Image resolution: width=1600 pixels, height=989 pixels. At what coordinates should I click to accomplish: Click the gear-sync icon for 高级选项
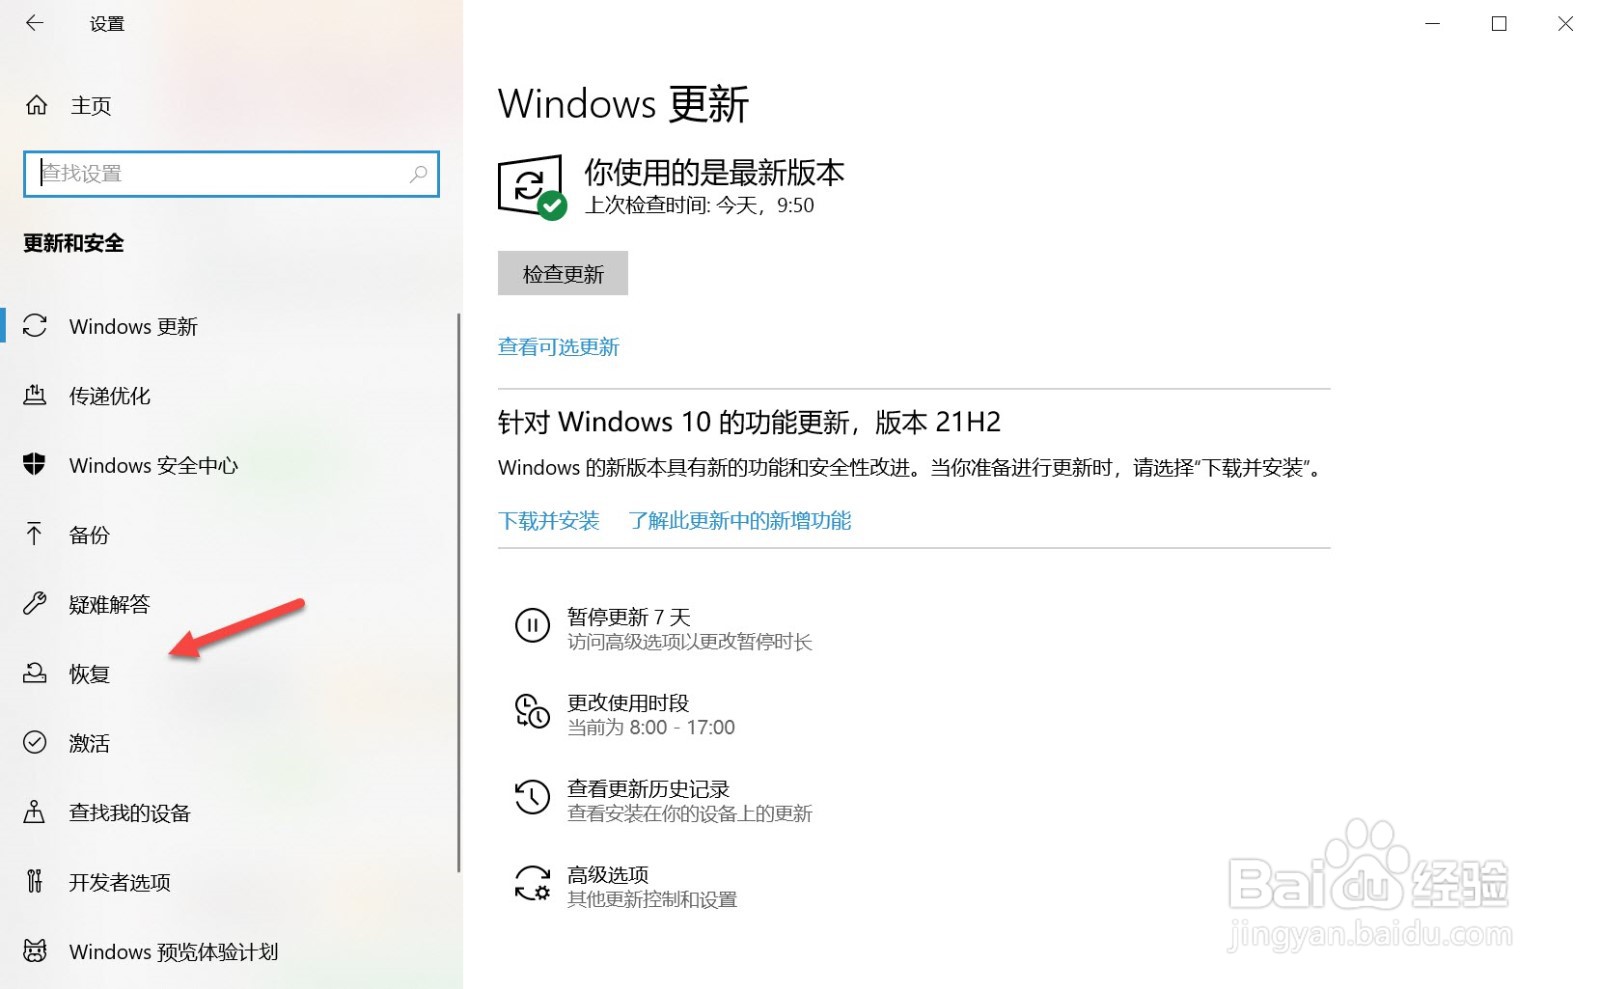[x=532, y=884]
